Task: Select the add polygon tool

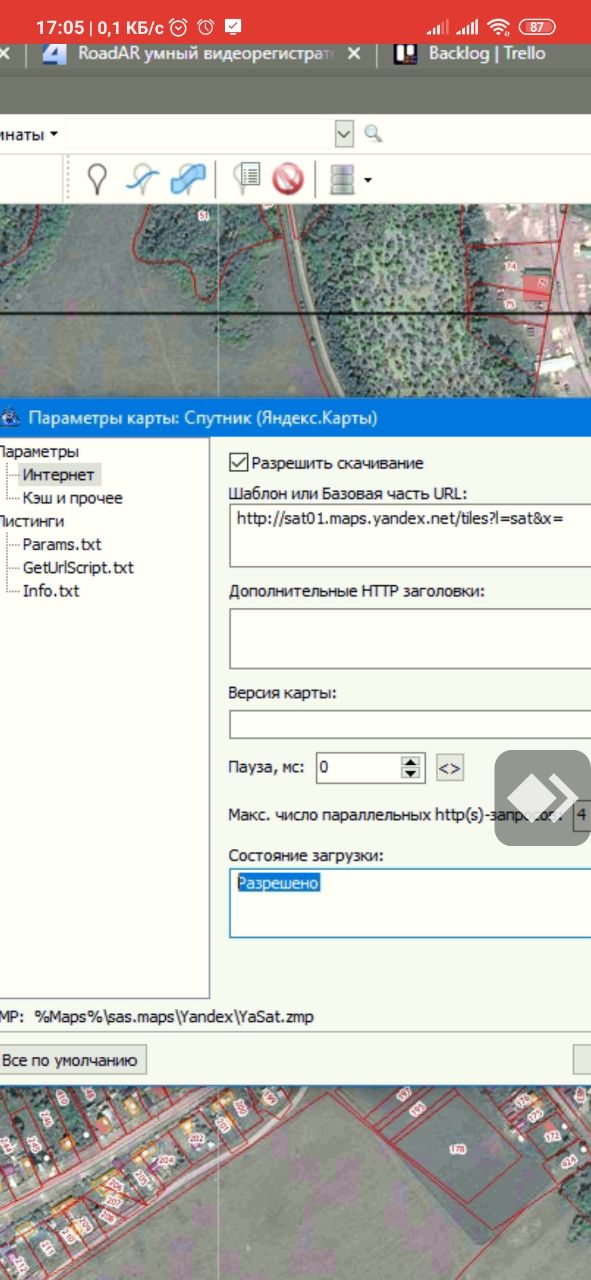Action: (187, 179)
